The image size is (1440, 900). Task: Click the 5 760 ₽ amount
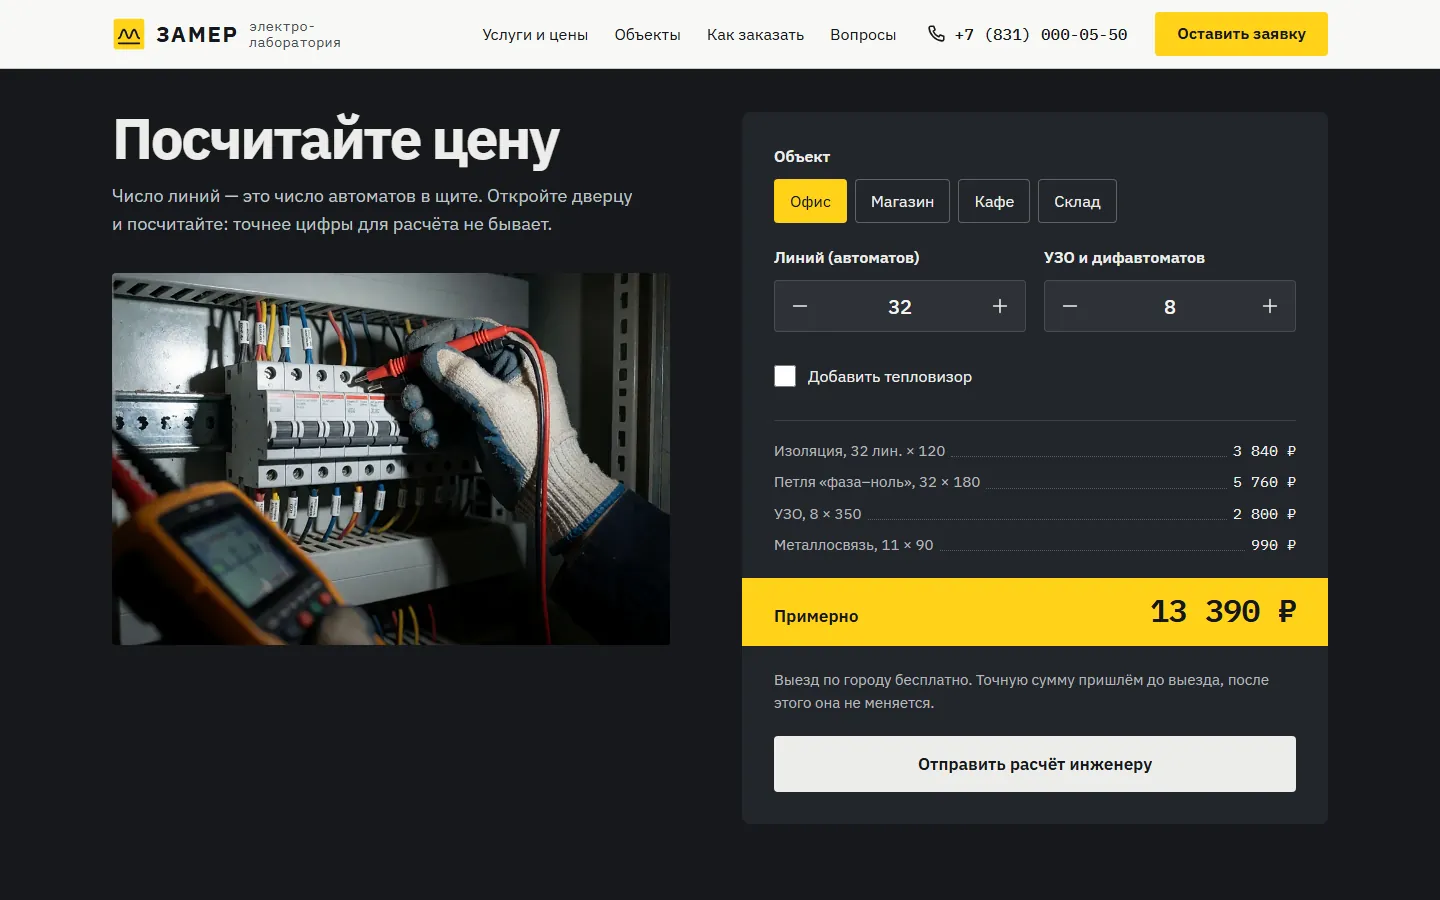[1264, 482]
